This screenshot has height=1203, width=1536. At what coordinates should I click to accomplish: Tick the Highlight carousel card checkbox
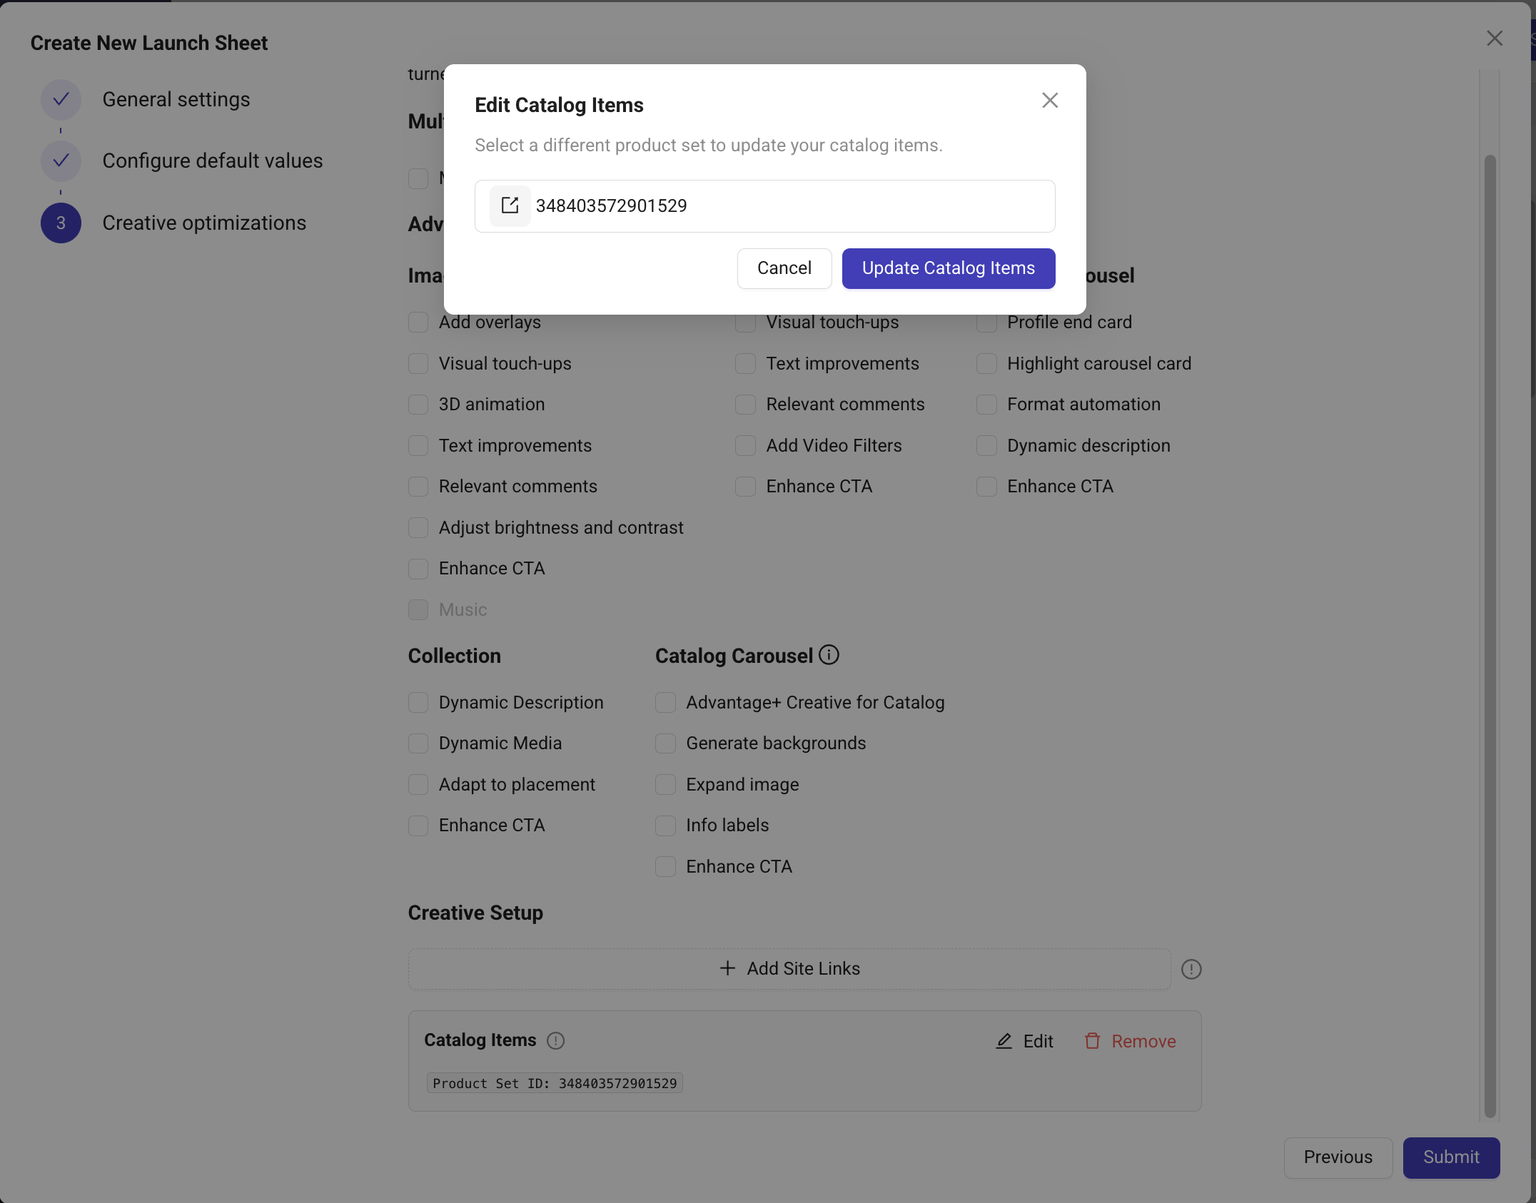pos(987,364)
